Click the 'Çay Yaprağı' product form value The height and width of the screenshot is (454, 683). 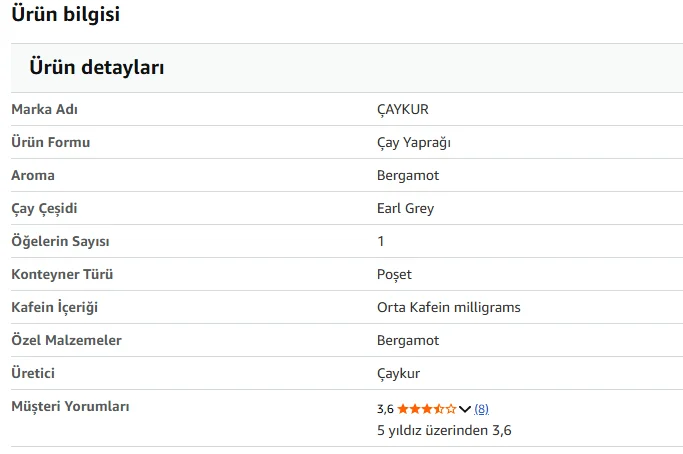pos(414,142)
